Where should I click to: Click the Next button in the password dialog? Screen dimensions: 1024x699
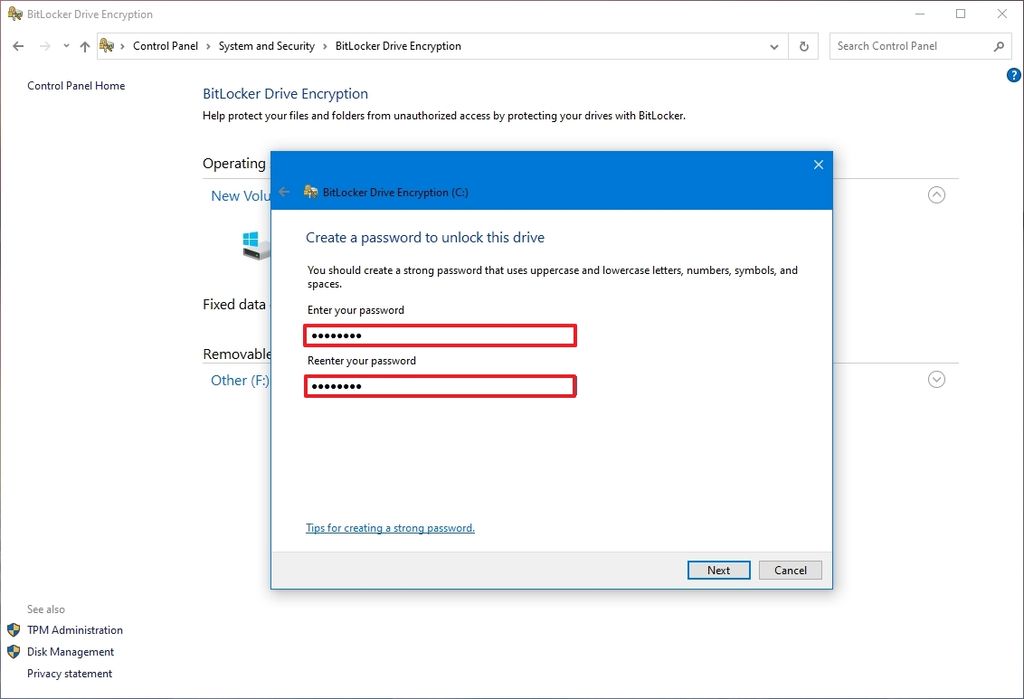click(x=718, y=570)
